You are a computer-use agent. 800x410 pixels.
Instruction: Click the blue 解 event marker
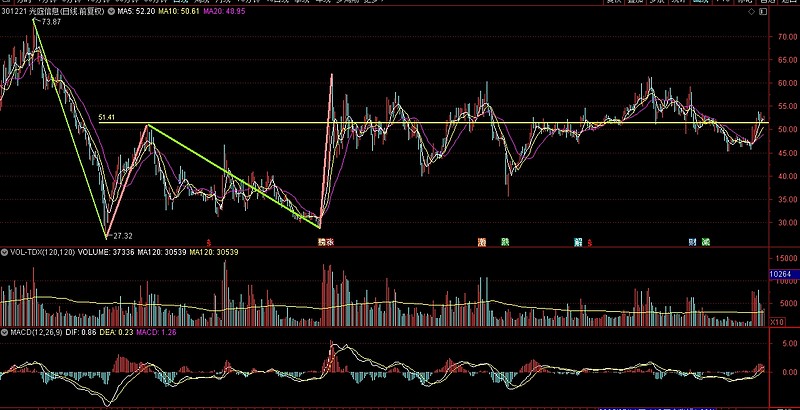tap(578, 242)
